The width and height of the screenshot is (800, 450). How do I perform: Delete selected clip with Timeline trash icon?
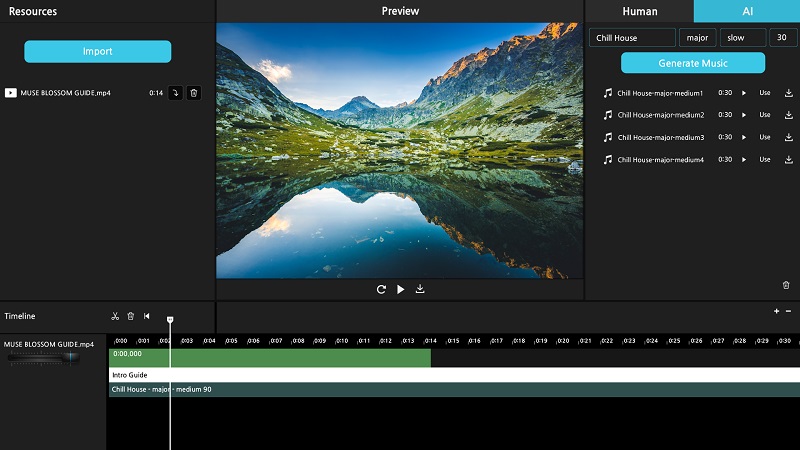[x=131, y=316]
